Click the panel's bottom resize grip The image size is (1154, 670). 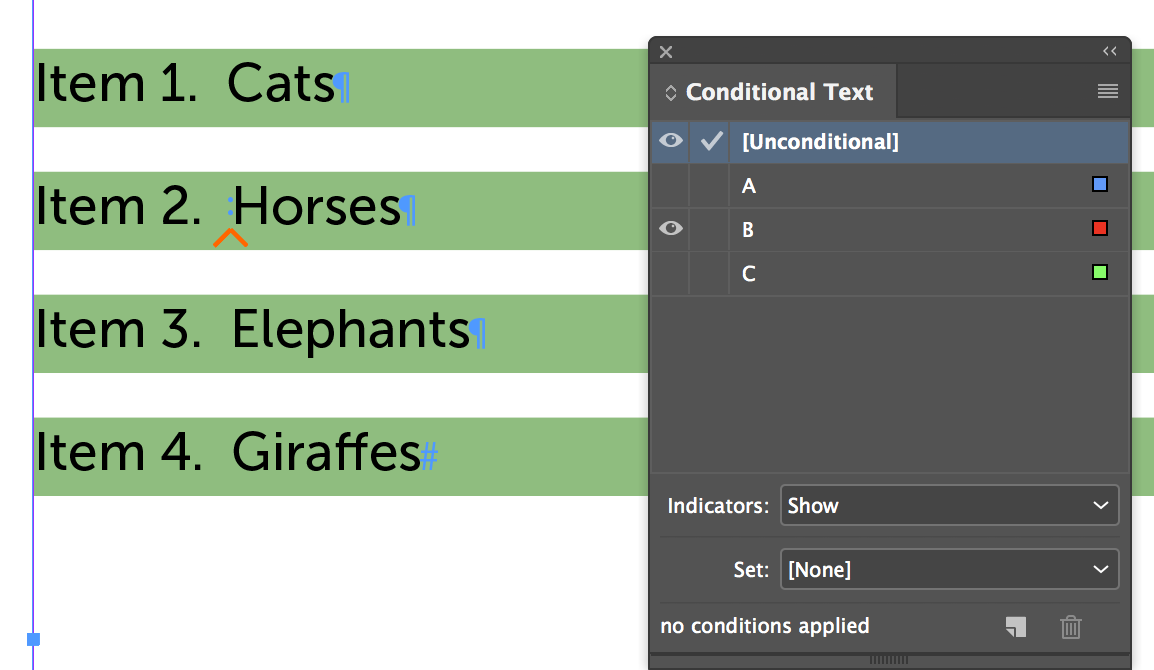click(889, 660)
